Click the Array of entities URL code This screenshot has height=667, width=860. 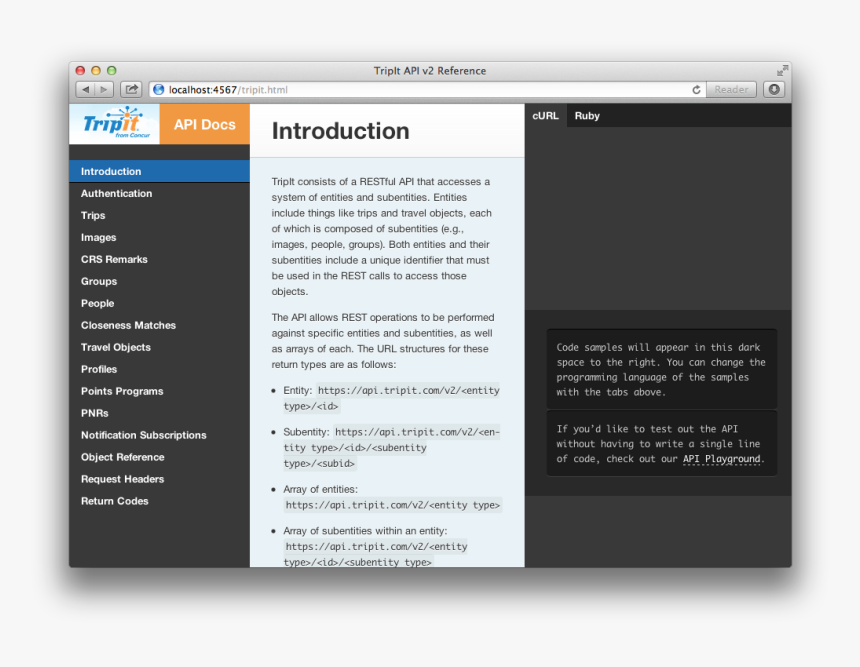(393, 505)
